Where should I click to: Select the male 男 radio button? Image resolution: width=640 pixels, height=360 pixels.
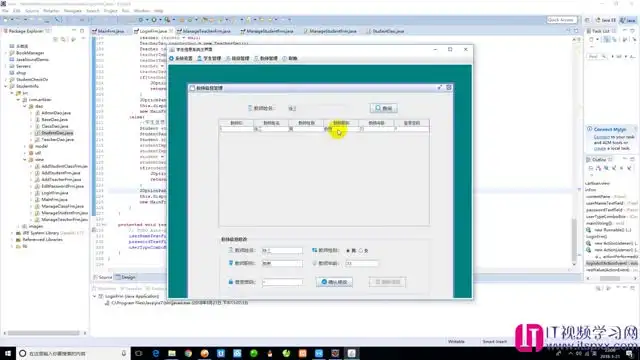tap(348, 251)
